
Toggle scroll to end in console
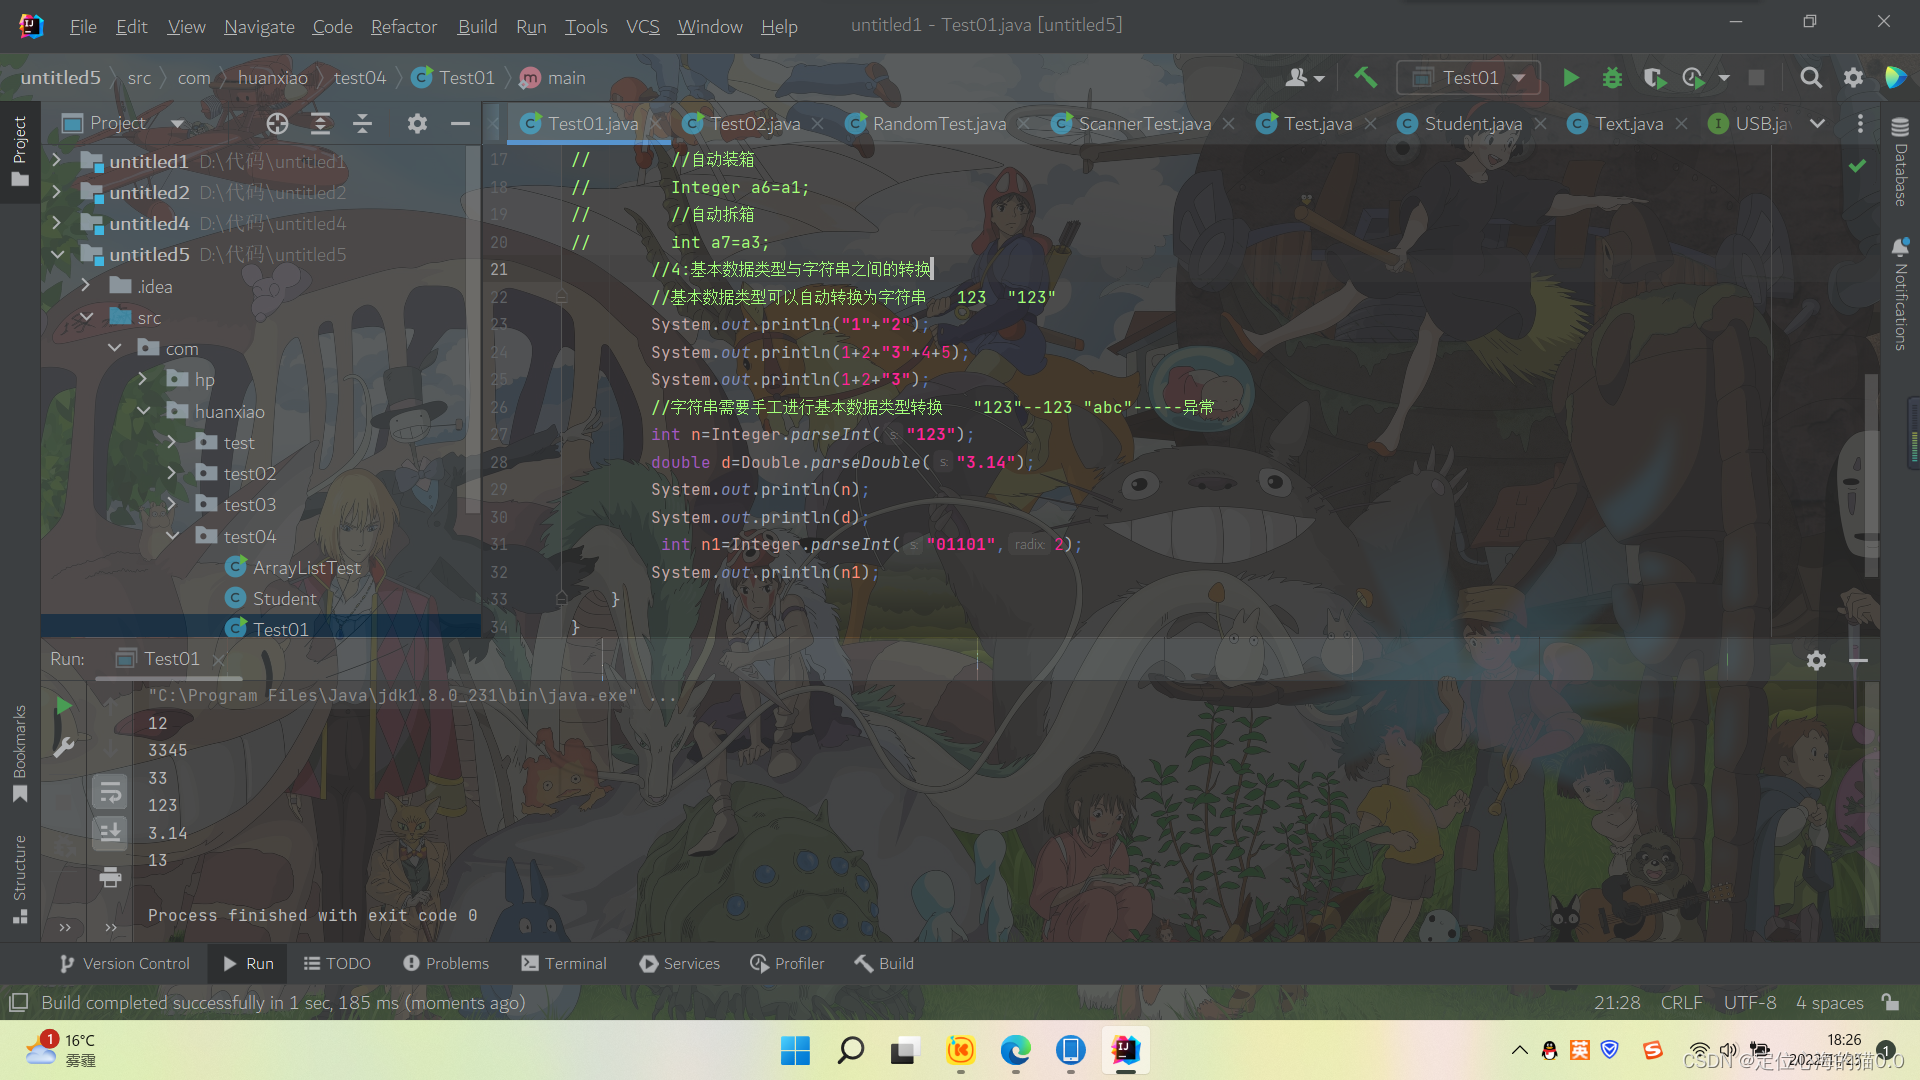tap(110, 831)
